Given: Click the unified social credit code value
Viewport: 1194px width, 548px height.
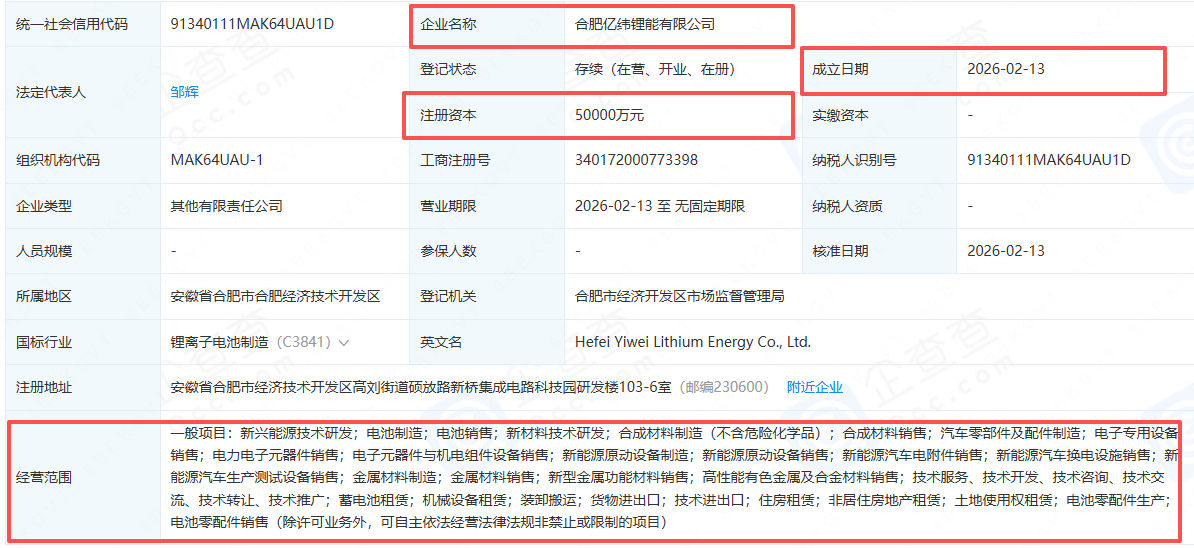Looking at the screenshot, I should point(252,24).
